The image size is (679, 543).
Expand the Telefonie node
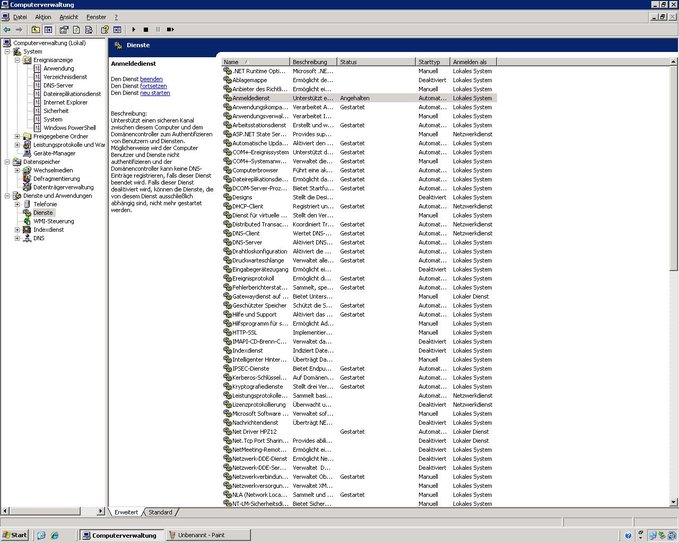tap(17, 204)
